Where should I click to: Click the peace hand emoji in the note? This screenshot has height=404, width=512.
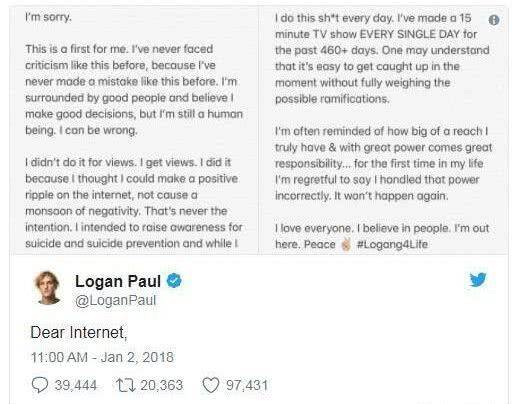346,244
